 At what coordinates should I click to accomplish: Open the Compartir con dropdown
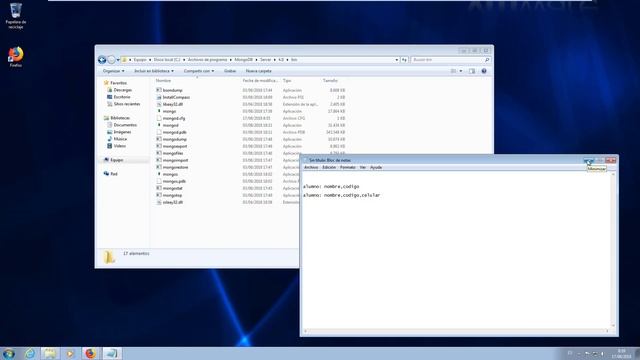coord(199,71)
